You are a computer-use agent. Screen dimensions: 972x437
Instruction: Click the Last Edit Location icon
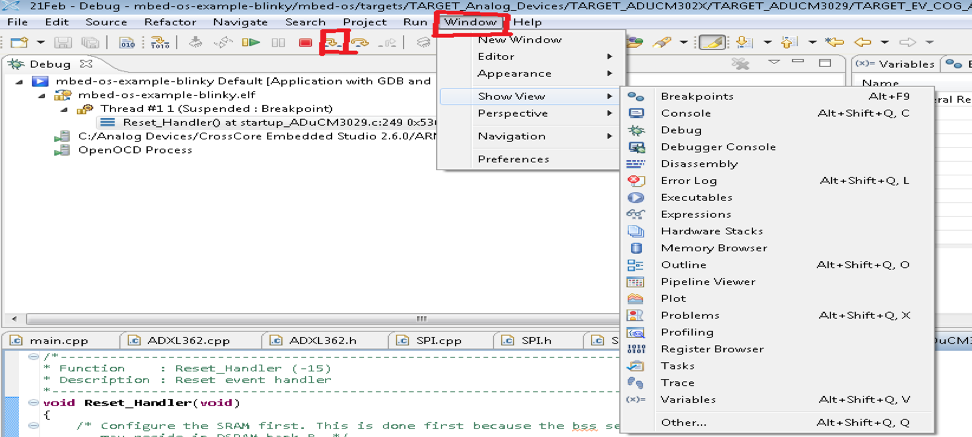pos(835,42)
